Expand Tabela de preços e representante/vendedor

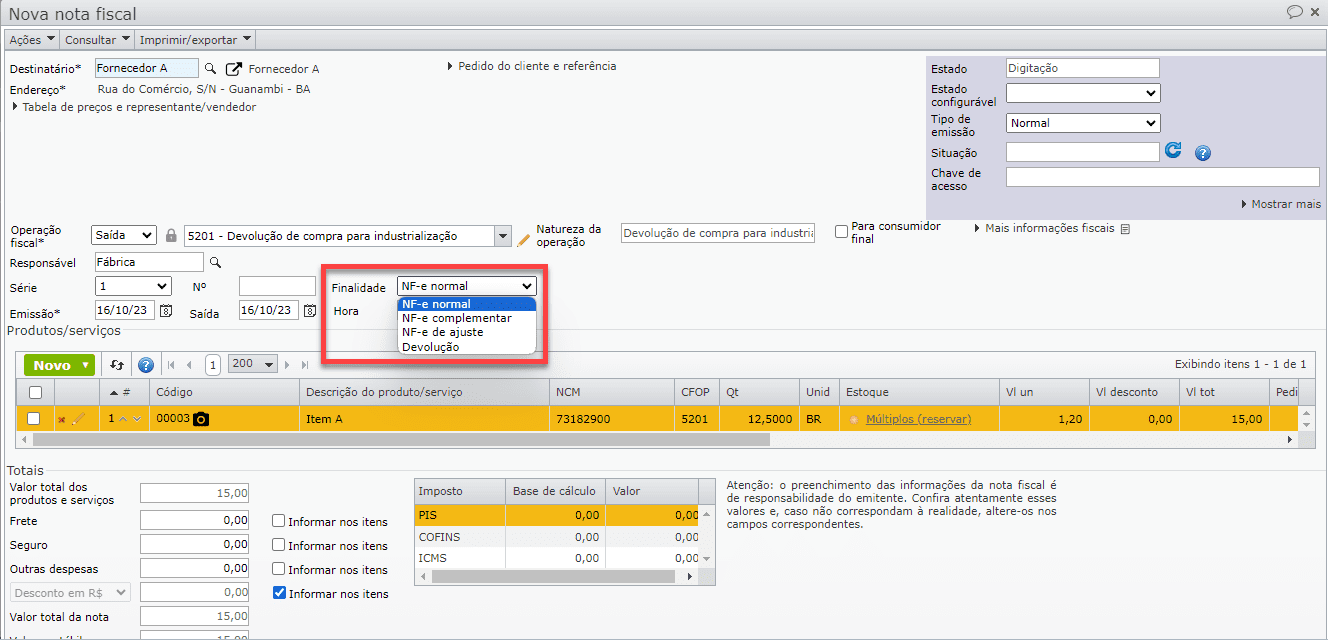coord(134,107)
